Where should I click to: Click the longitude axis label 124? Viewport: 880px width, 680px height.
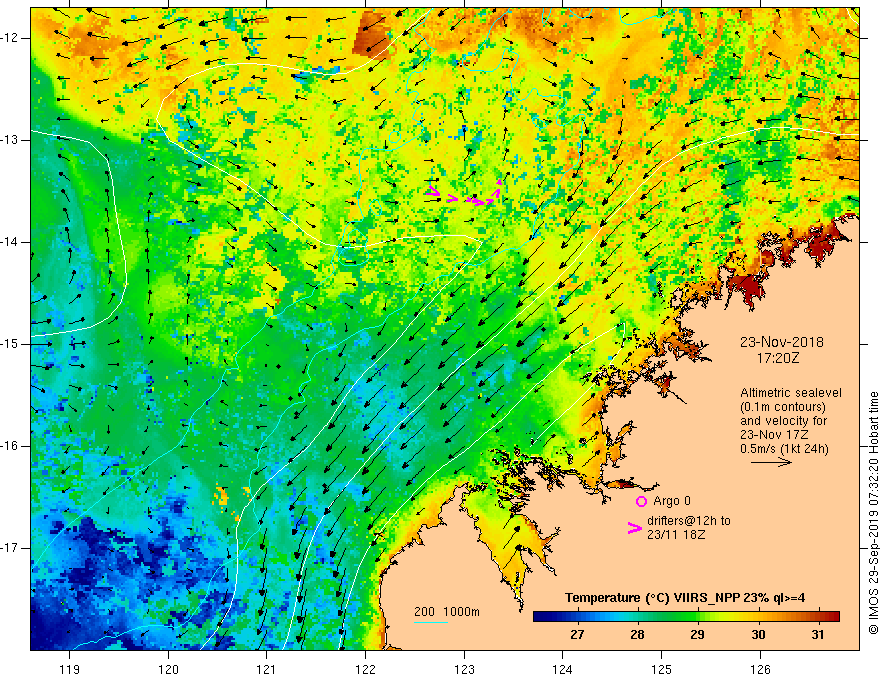tap(562, 669)
